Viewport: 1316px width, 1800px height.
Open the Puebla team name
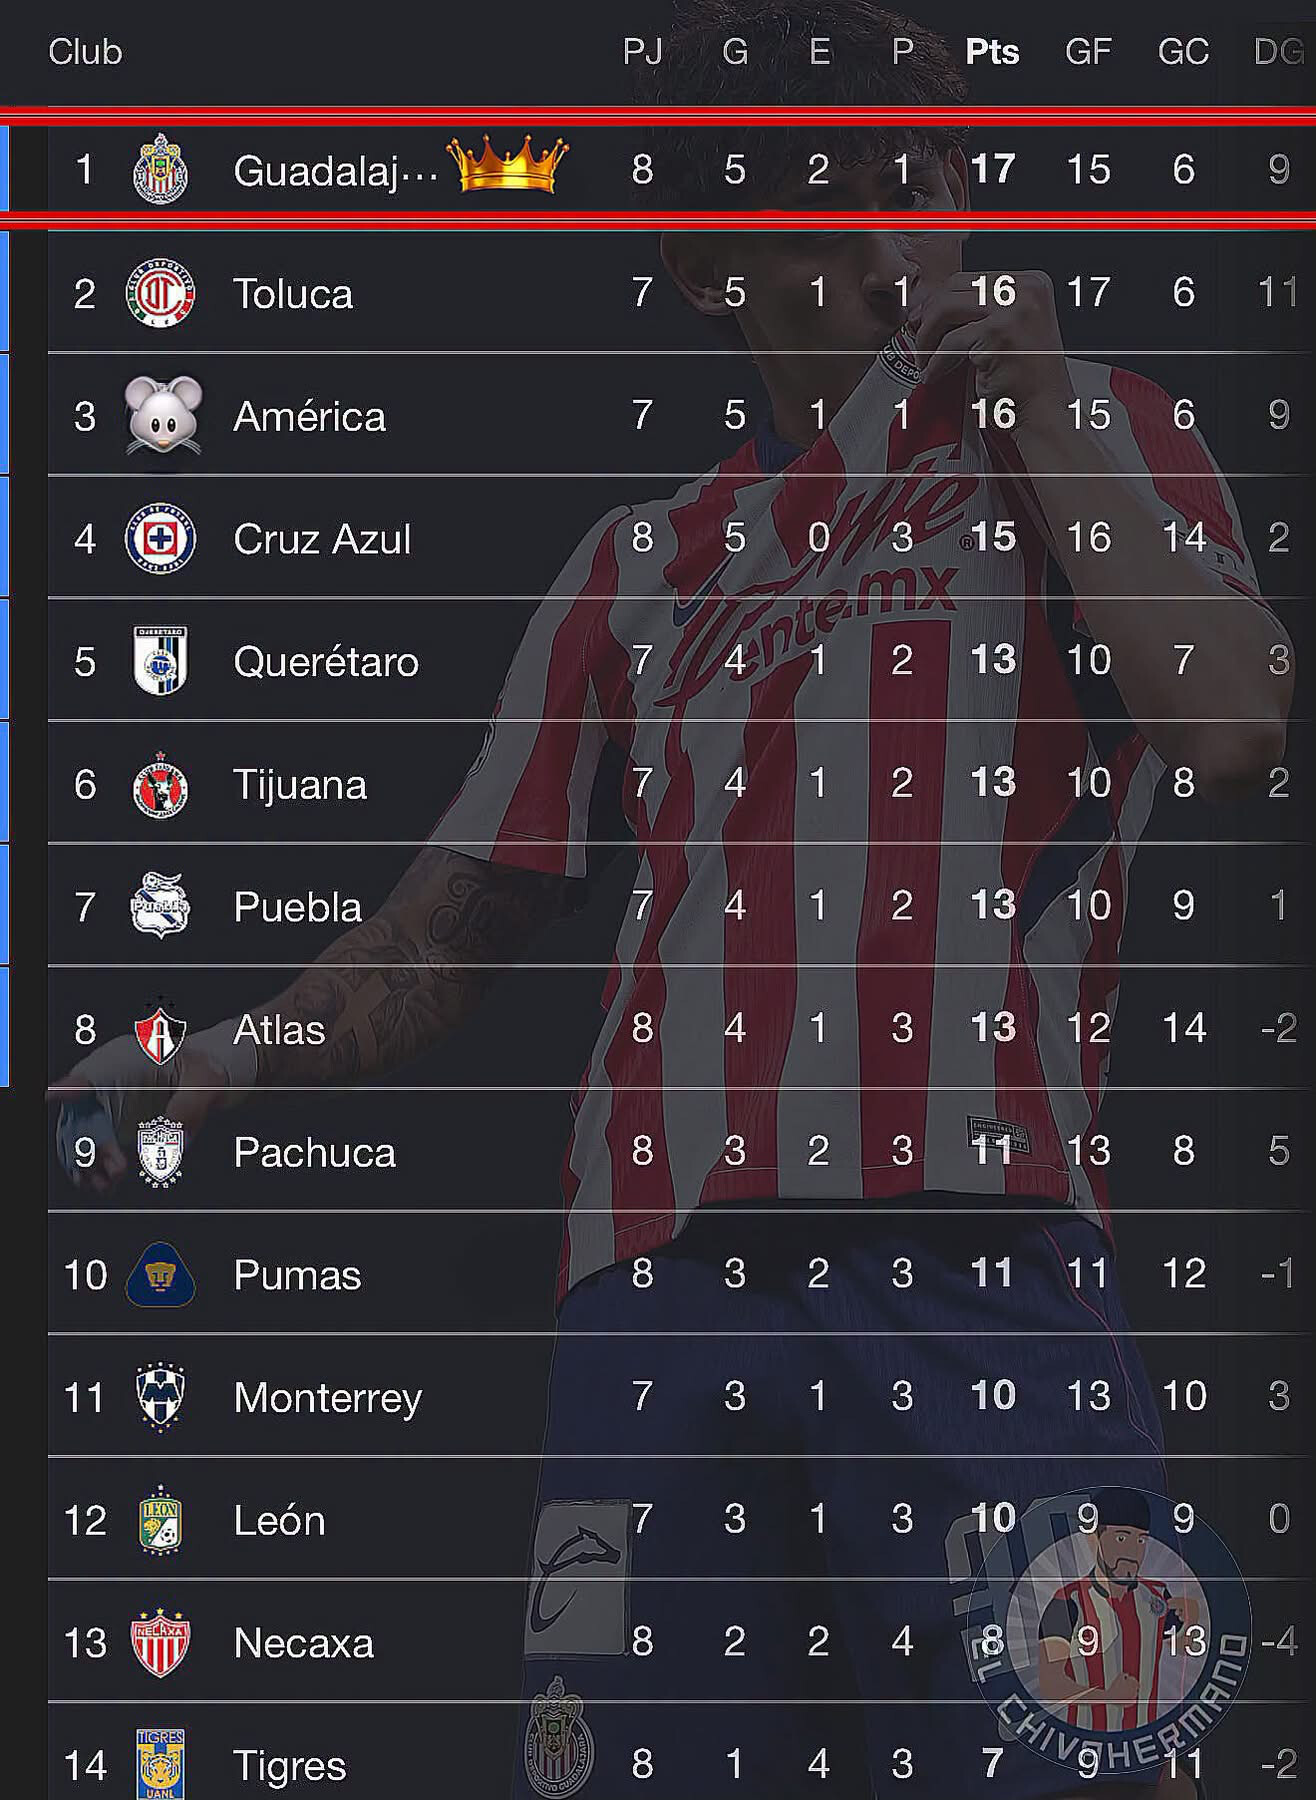tap(297, 907)
